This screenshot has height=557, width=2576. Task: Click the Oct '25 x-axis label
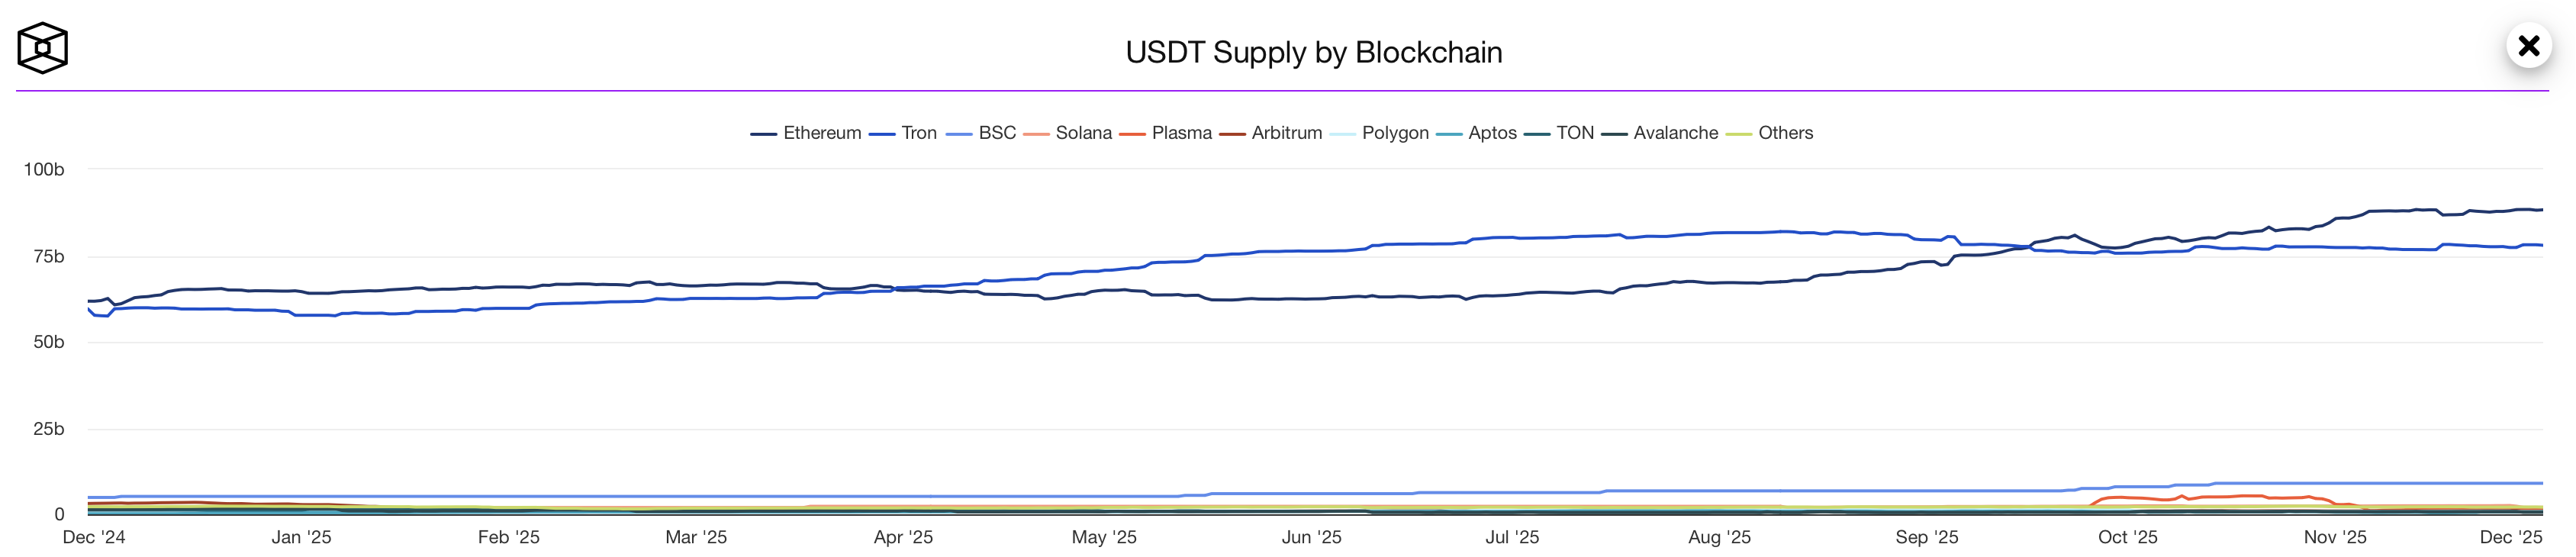[x=2127, y=537]
